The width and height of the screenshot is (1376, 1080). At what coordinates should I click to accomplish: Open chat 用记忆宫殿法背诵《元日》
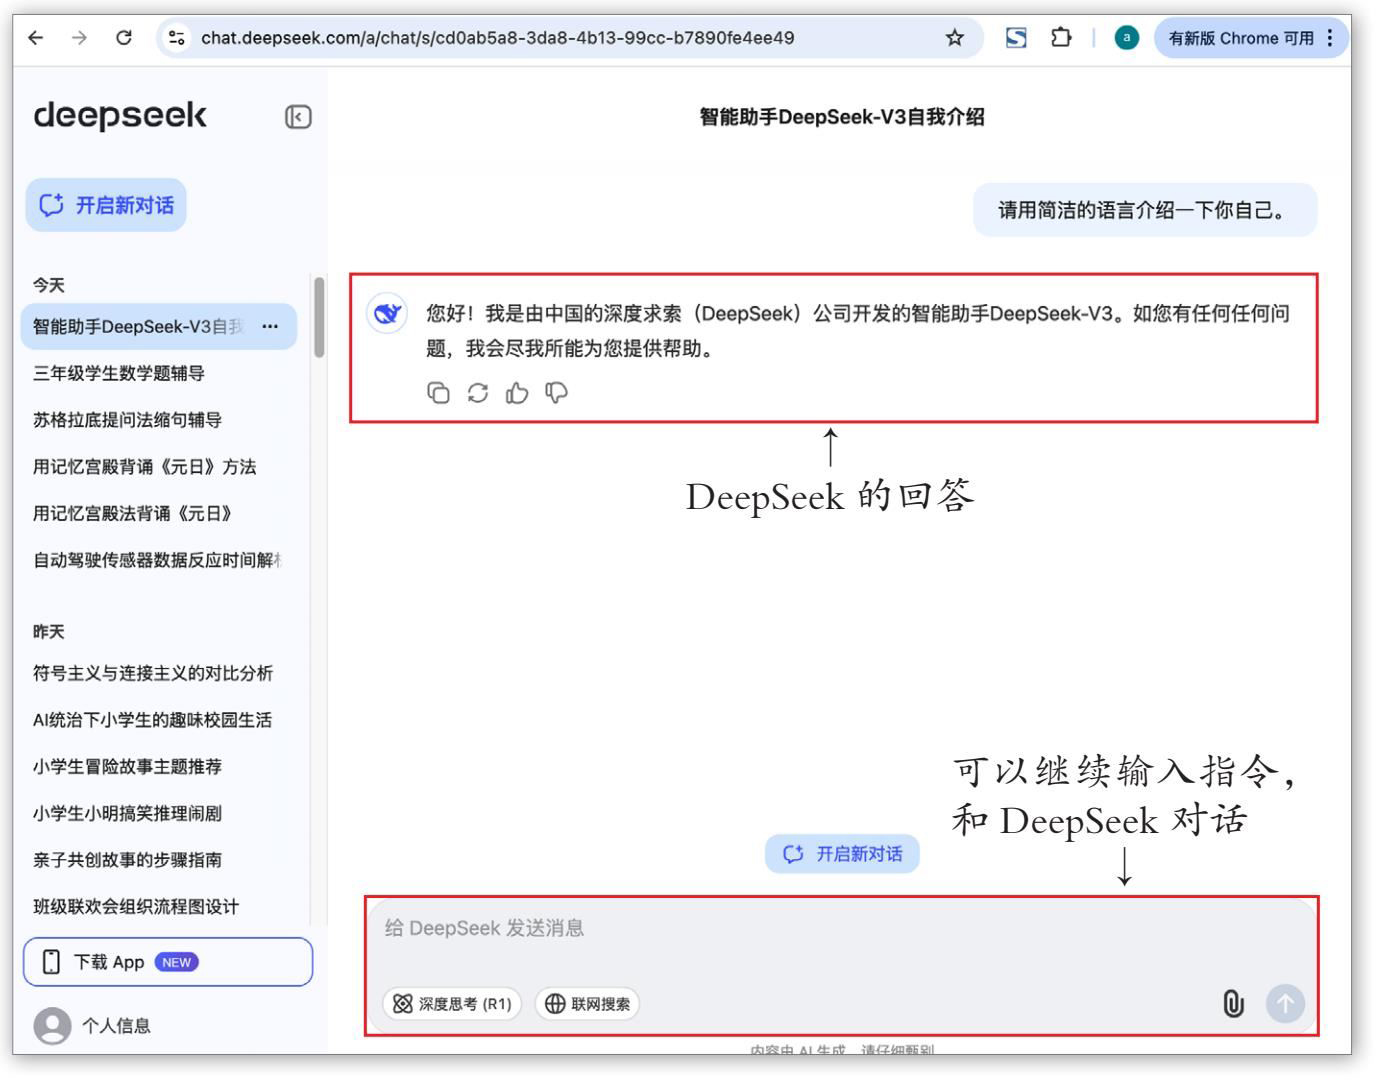pos(132,513)
